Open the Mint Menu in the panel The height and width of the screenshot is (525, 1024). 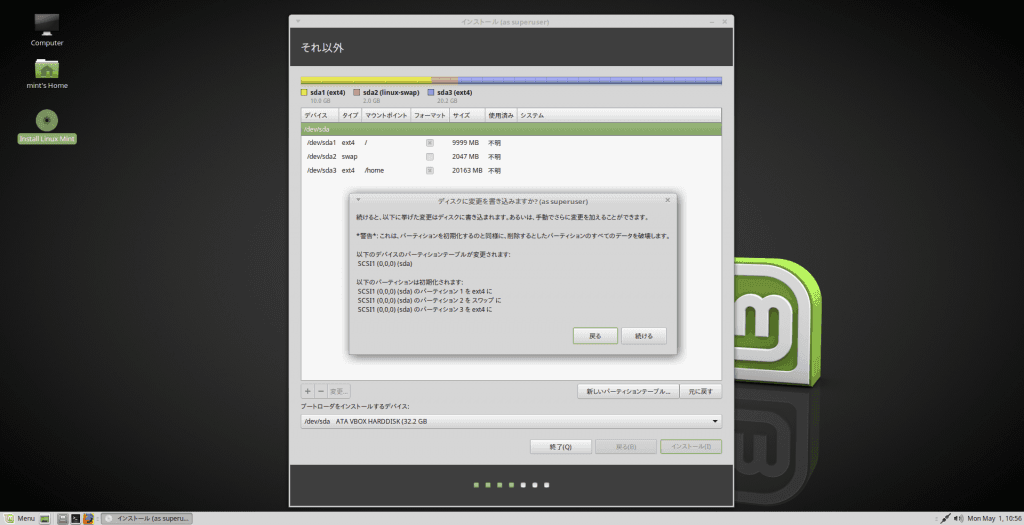tap(20, 518)
